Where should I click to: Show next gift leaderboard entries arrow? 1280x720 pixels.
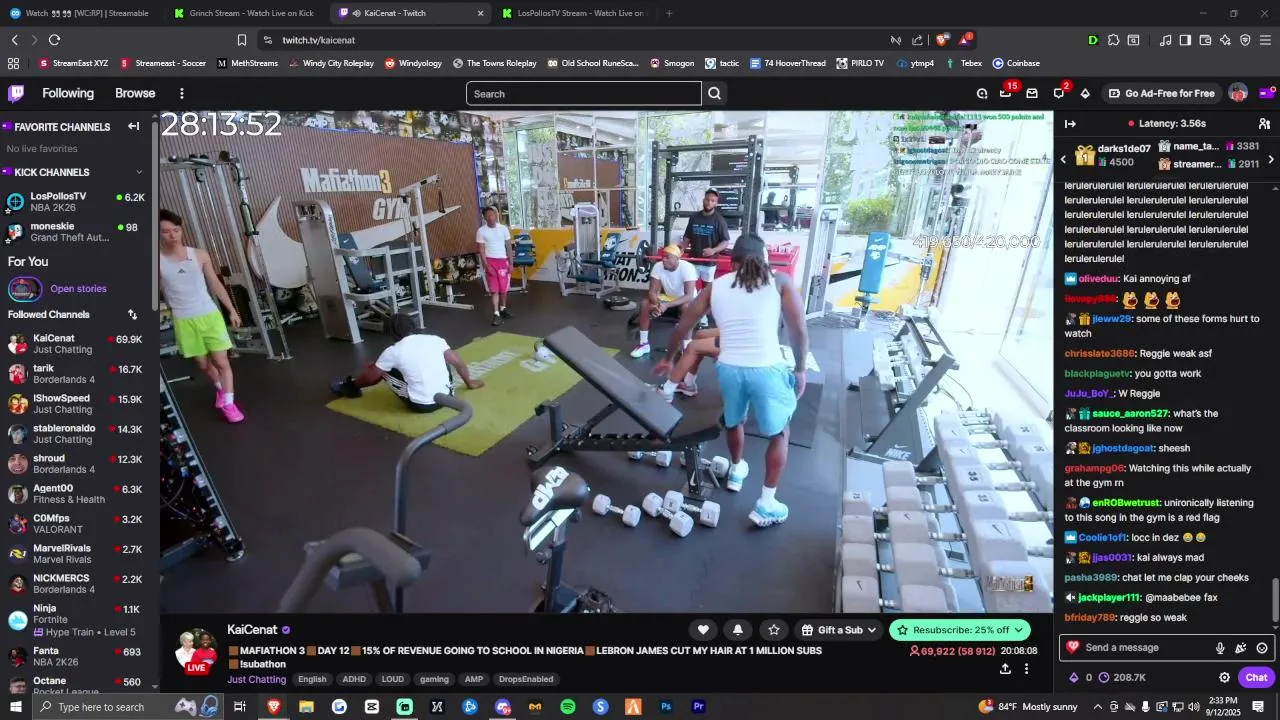point(1271,159)
